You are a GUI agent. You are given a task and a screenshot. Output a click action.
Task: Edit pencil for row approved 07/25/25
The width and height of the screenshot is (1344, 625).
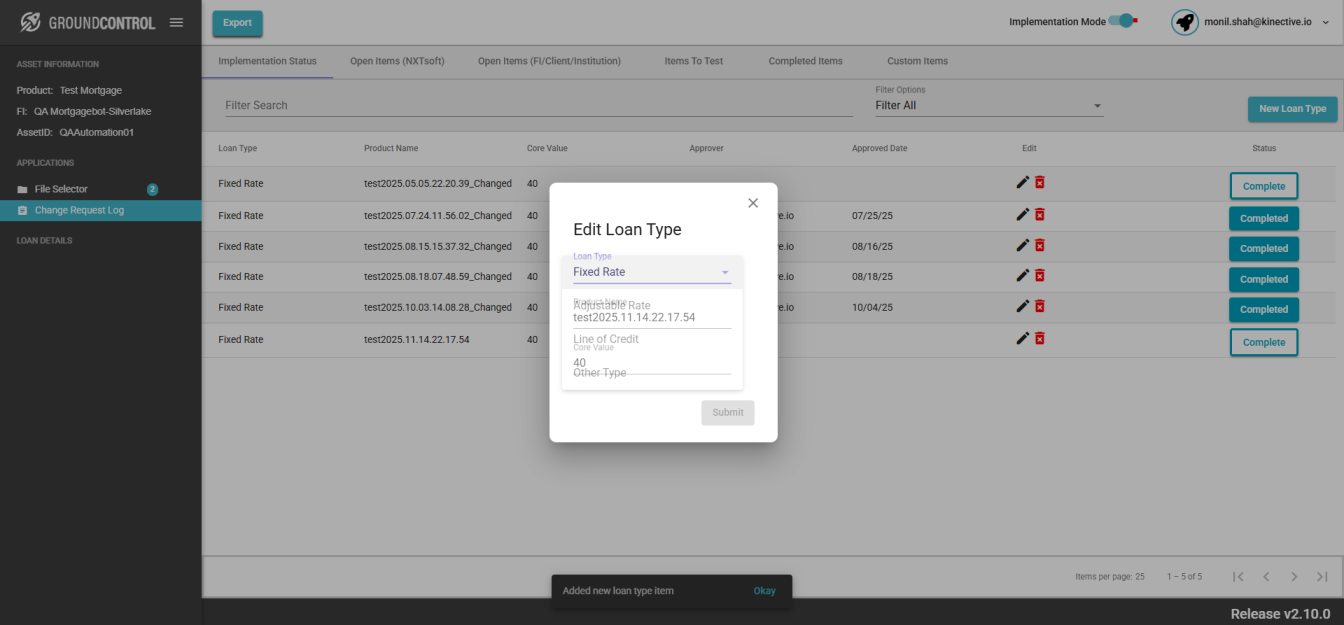coord(1022,214)
